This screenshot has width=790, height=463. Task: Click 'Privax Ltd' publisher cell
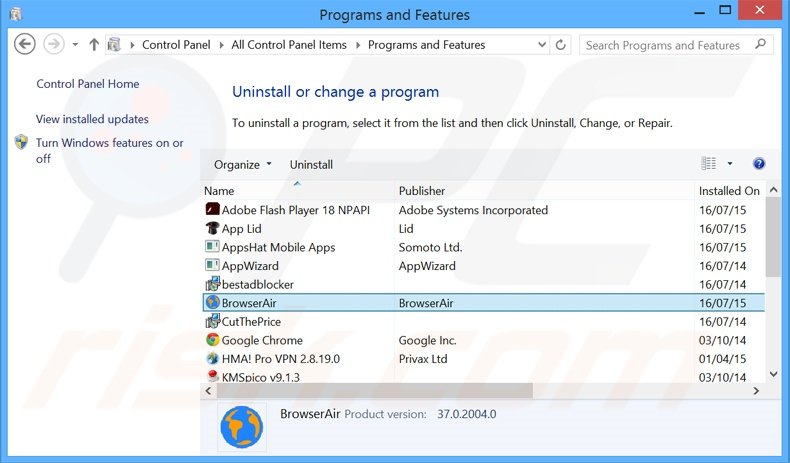[x=423, y=359]
